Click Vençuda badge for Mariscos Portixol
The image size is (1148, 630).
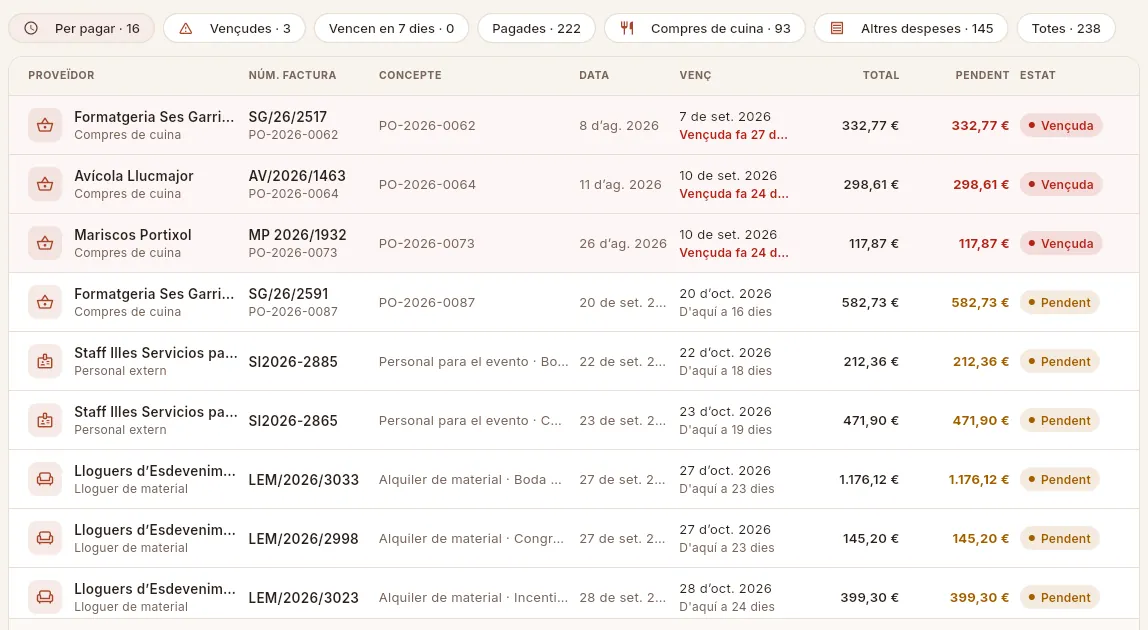pyautogui.click(x=1061, y=243)
